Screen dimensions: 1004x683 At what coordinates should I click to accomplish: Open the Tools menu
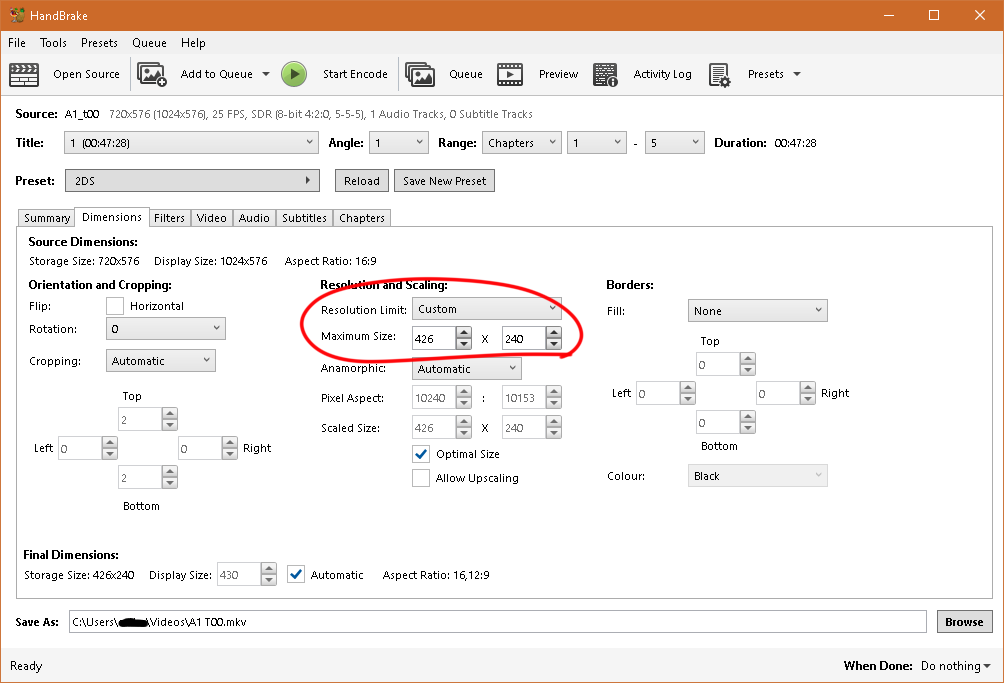pos(53,43)
